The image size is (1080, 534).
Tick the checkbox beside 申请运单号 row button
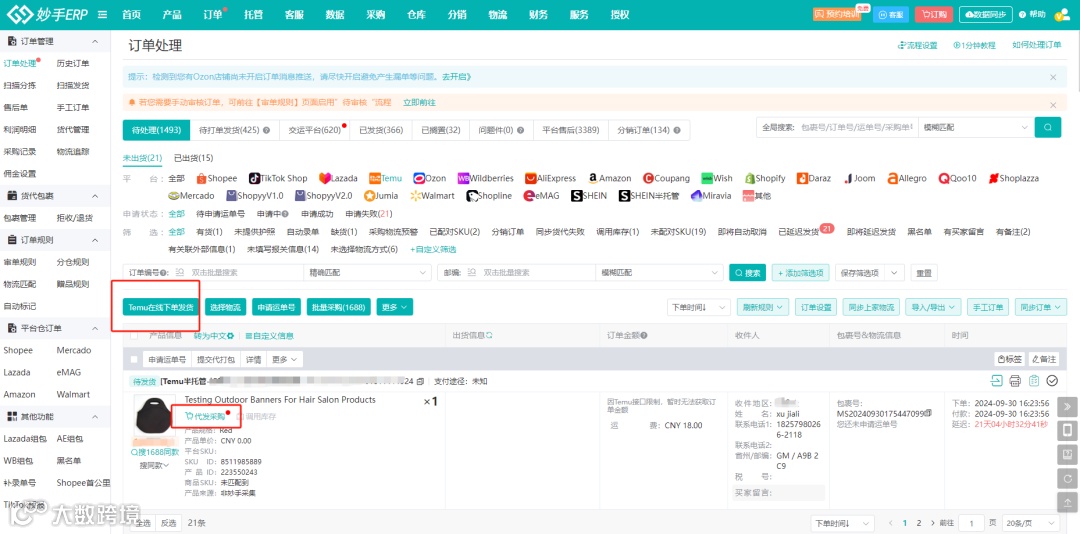(134, 359)
